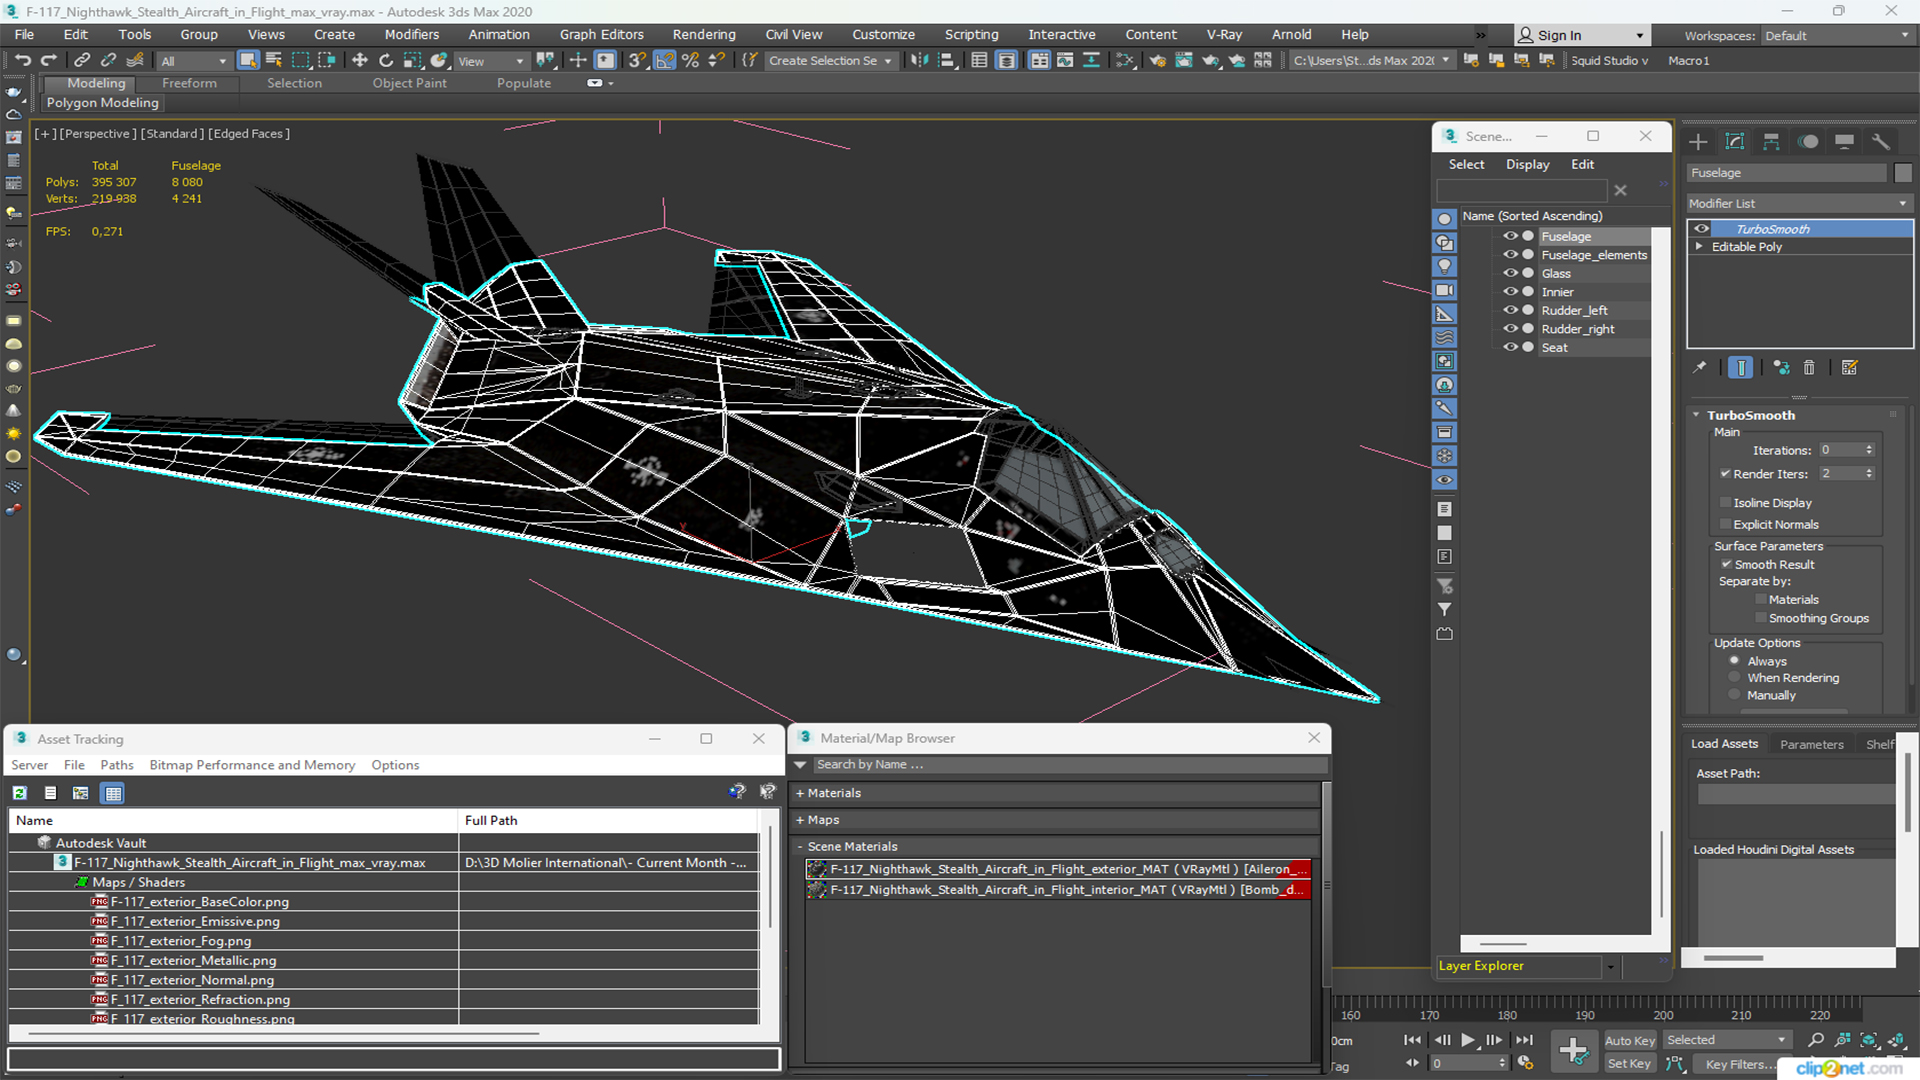Activate the Select and Link tool
The image size is (1920, 1080).
82,60
